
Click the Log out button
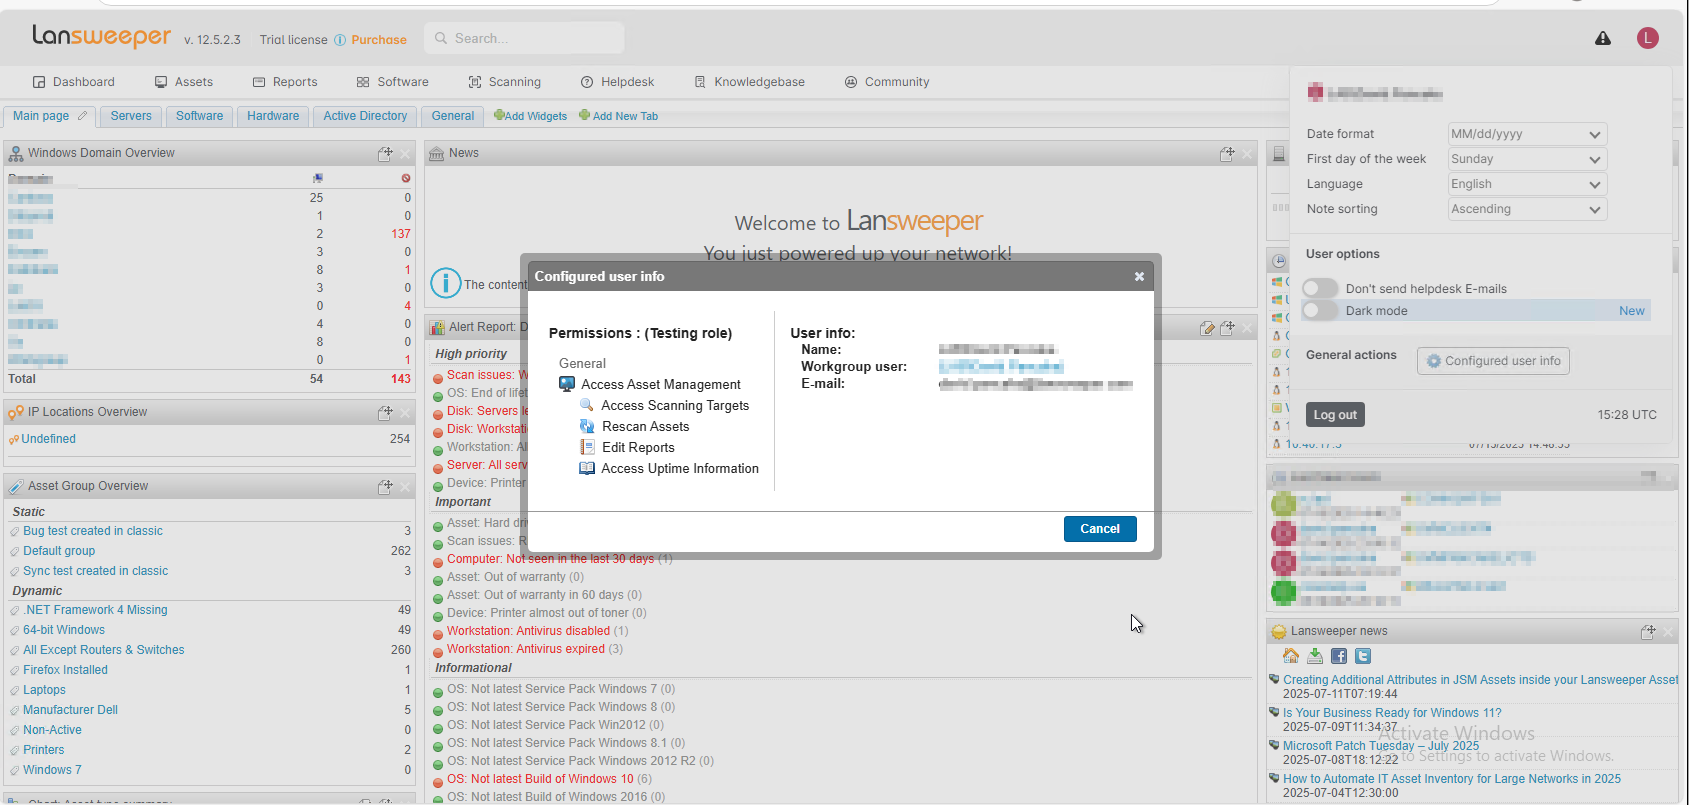pos(1335,415)
